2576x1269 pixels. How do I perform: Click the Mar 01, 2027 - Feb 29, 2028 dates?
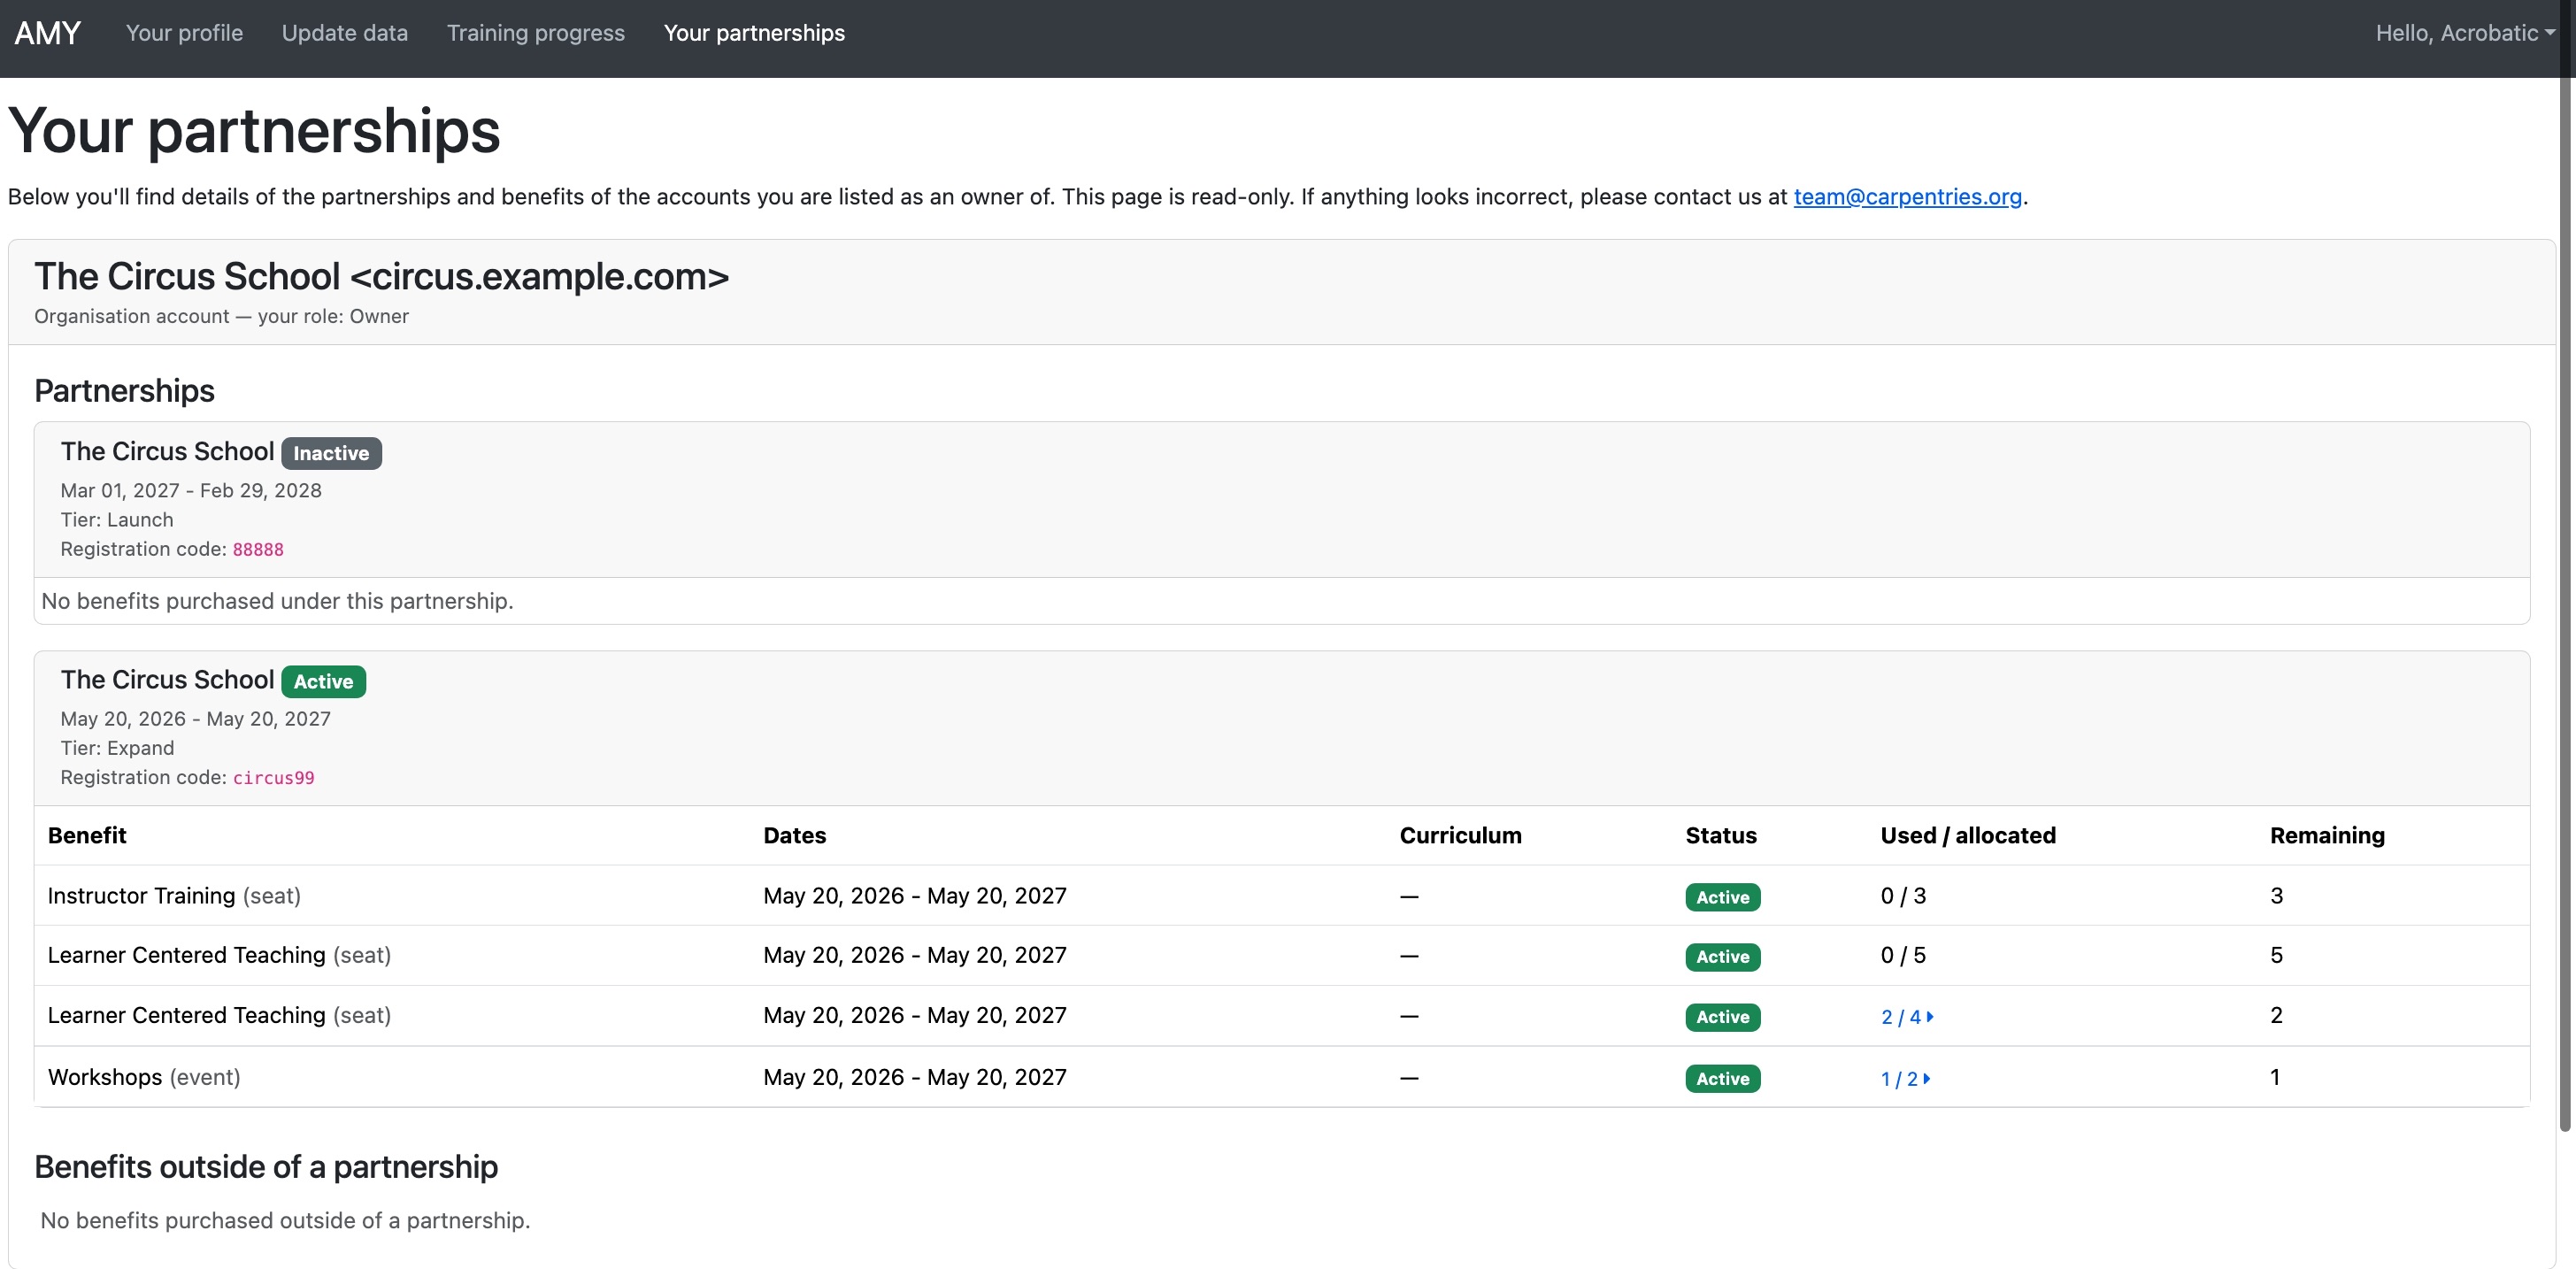(191, 490)
